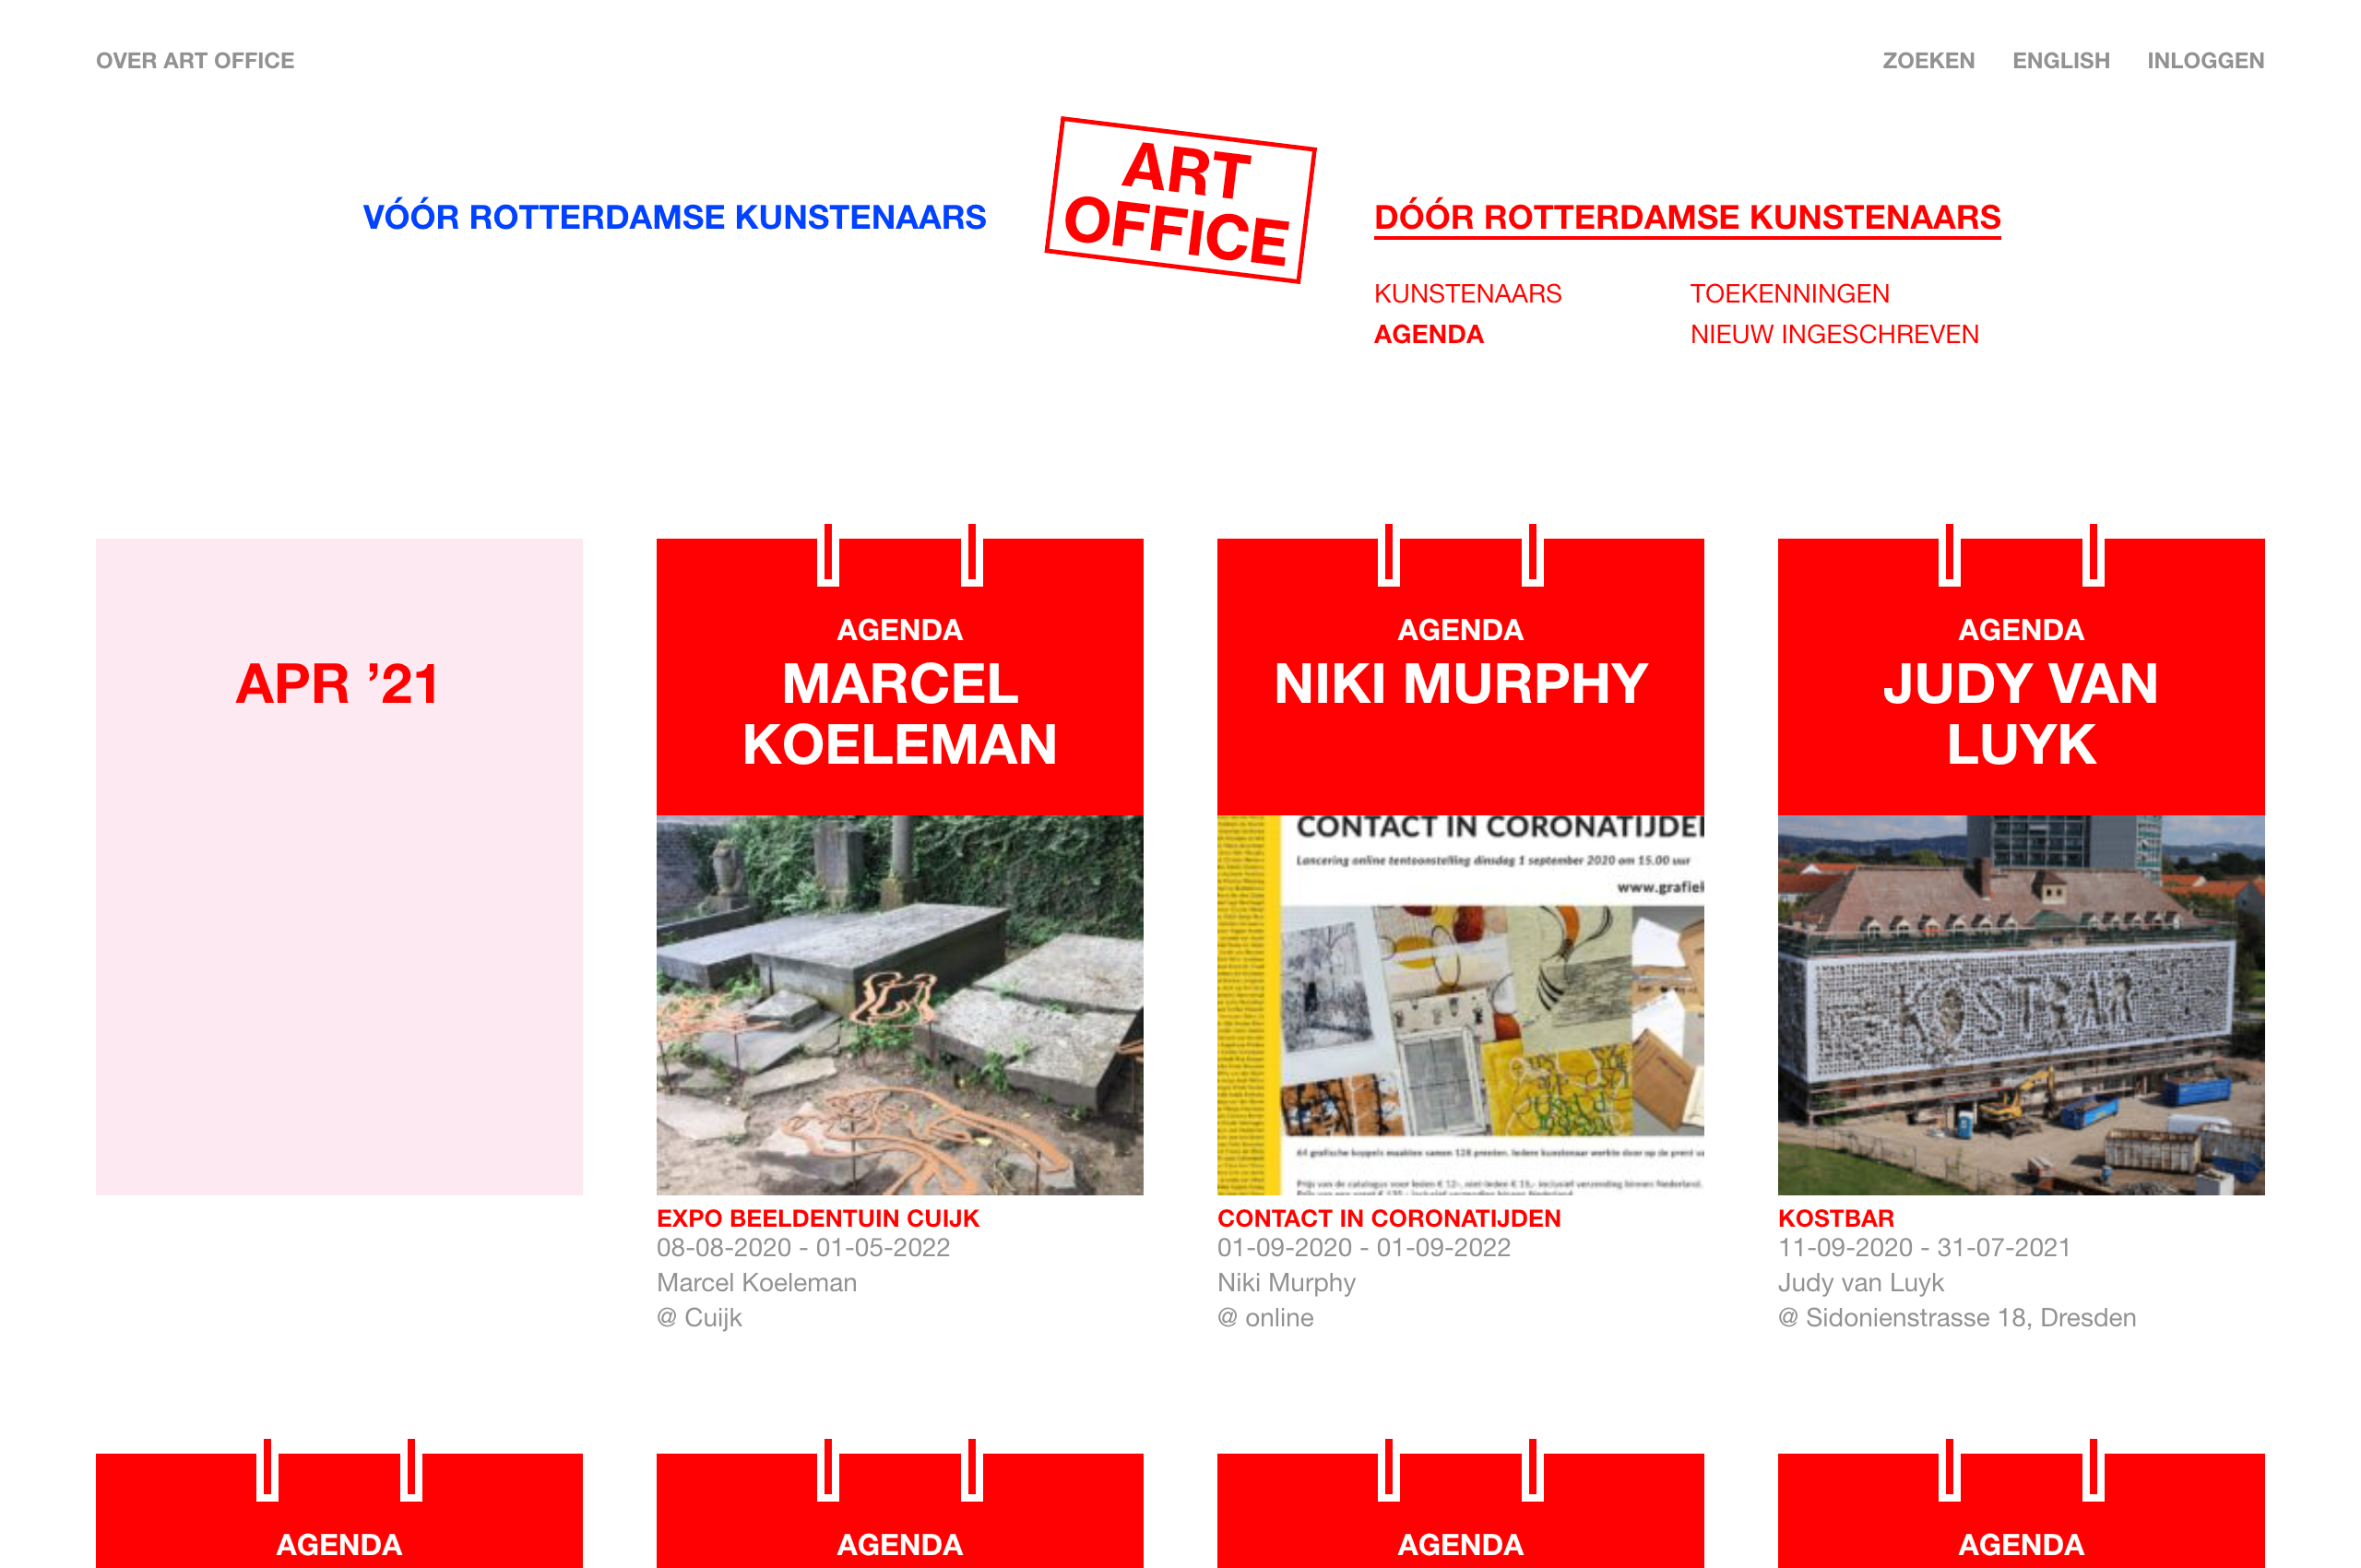Open the Judy van Luyk agenda card header
Viewport: 2361px width, 1568px height.
[2021, 677]
